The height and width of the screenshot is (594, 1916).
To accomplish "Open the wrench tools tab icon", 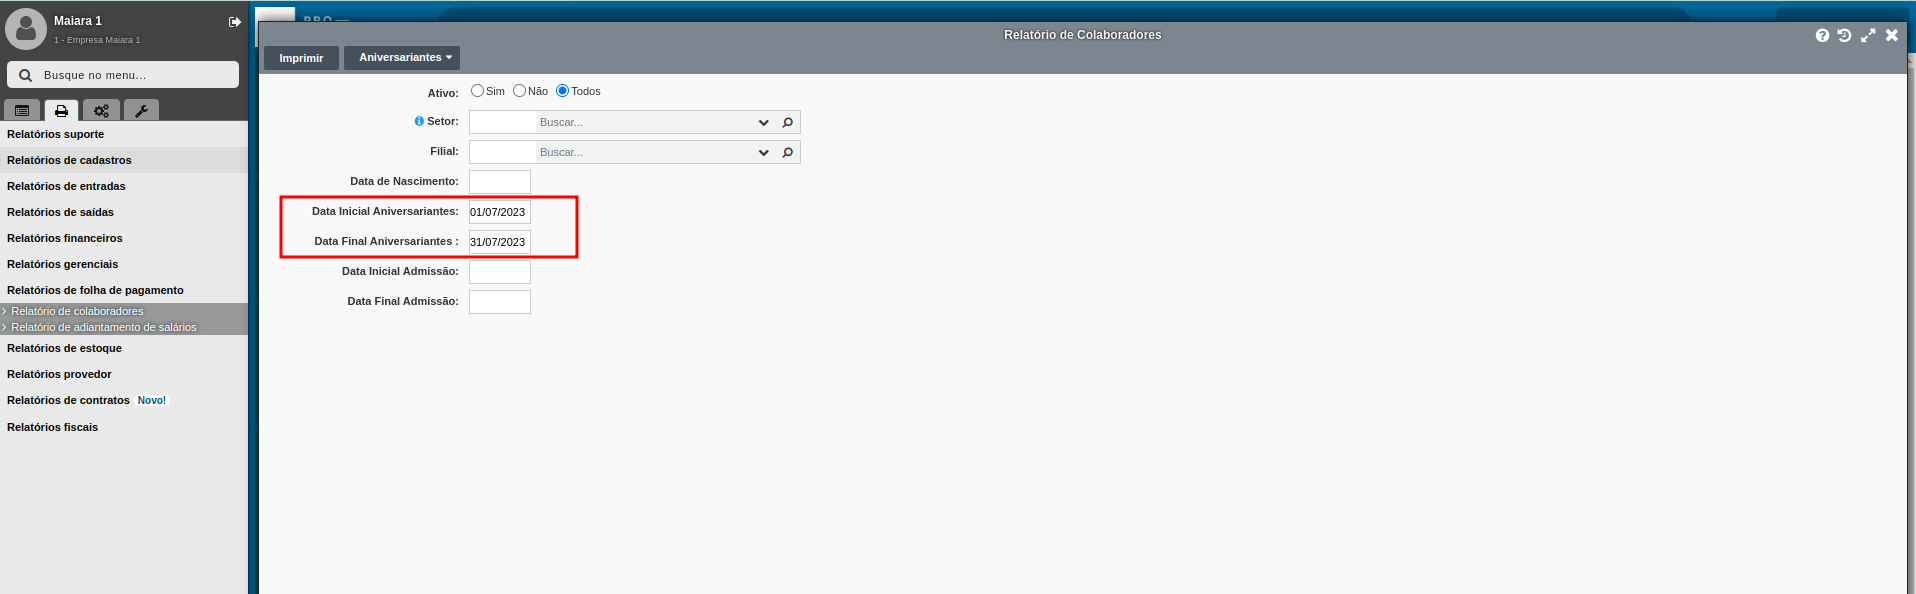I will click(141, 111).
